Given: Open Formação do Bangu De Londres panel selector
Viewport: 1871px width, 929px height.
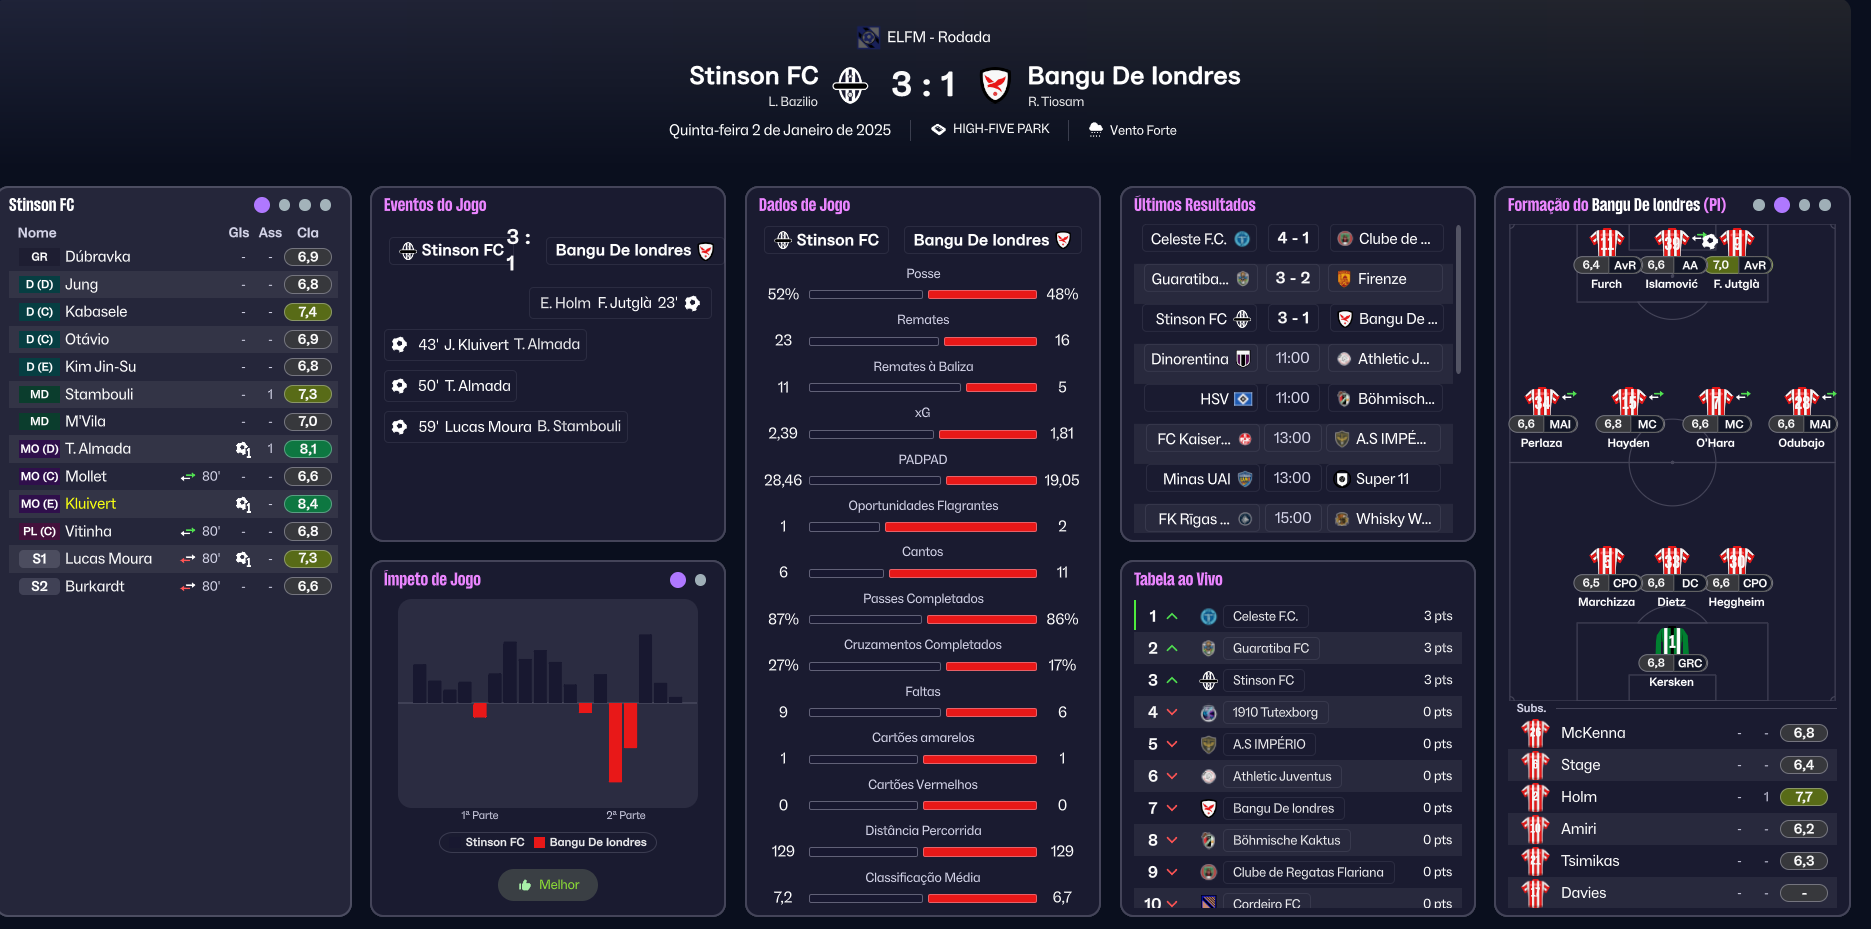Looking at the screenshot, I should coord(1616,205).
